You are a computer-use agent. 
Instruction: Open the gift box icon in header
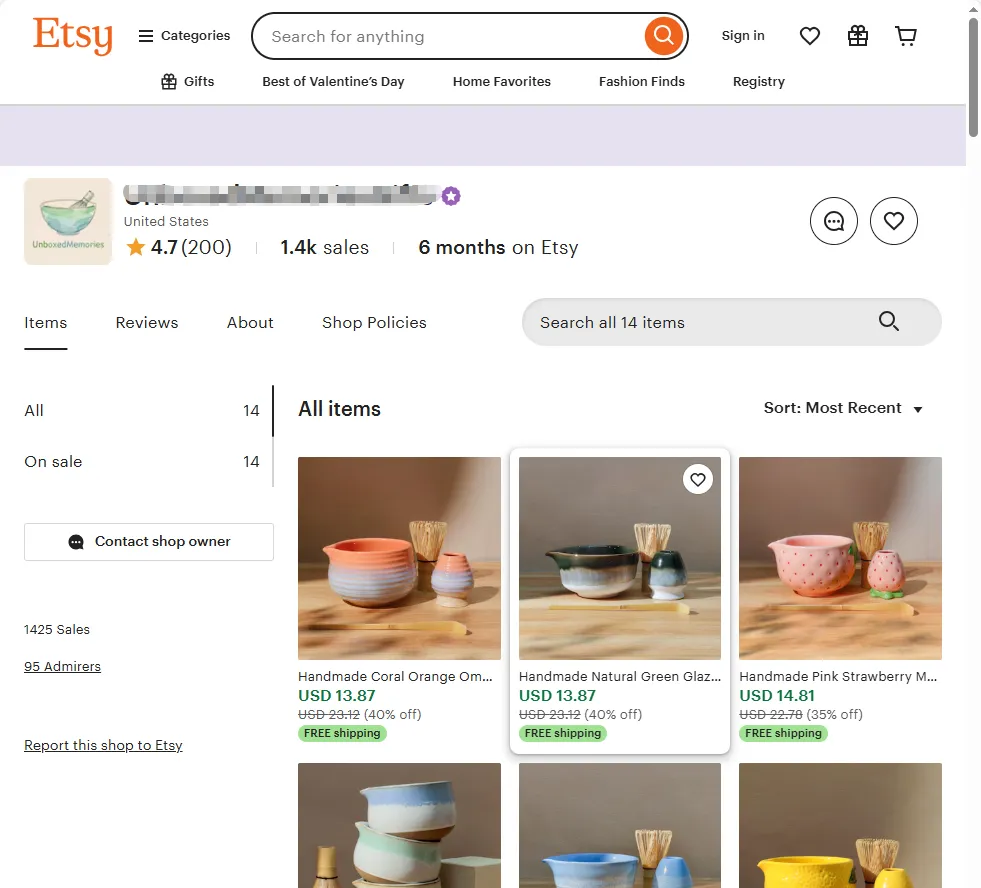[x=858, y=36]
